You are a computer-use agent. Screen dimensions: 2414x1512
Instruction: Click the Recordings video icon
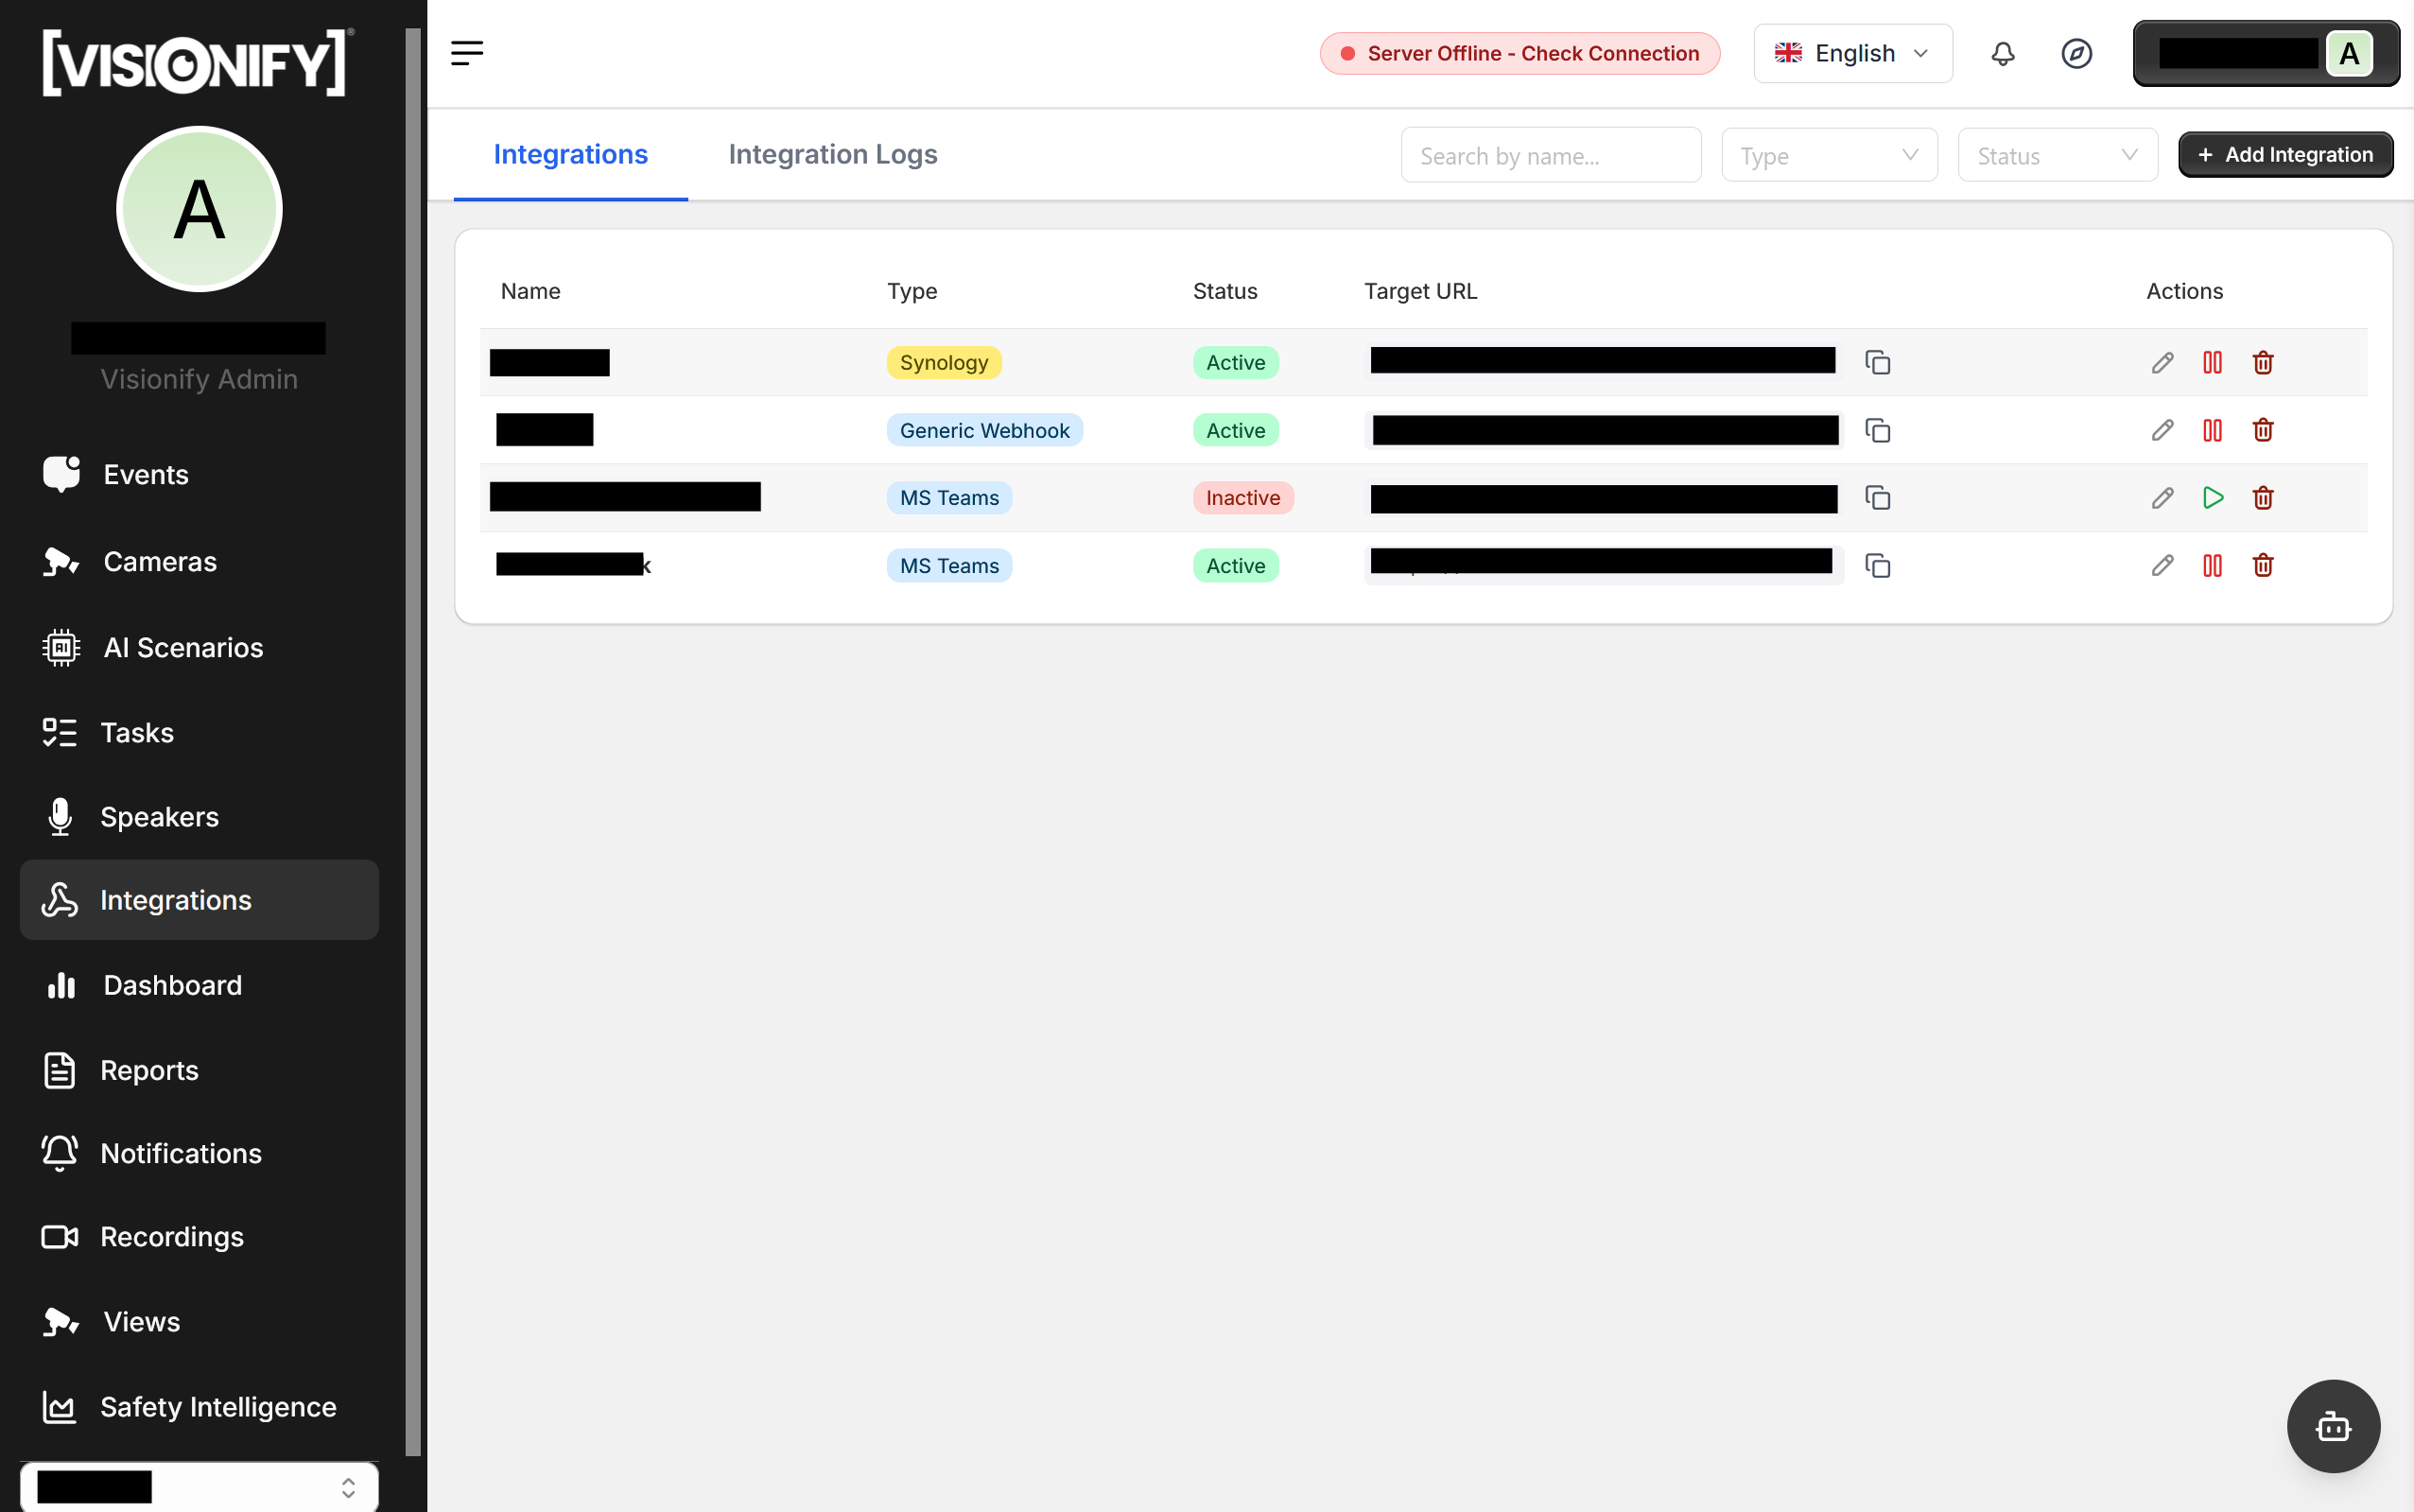coord(60,1237)
